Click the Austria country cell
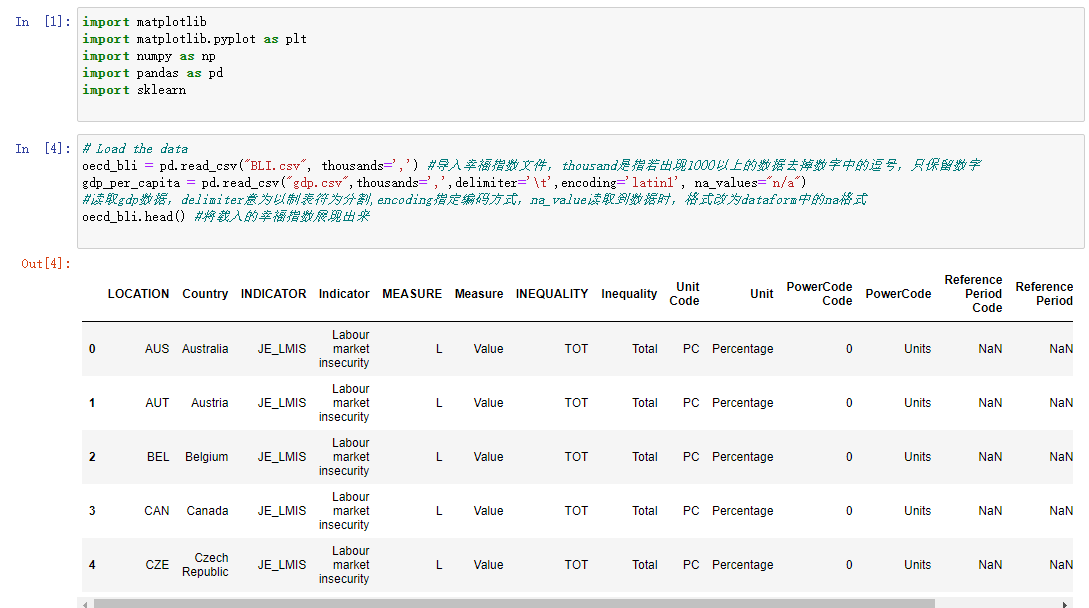This screenshot has height=608, width=1089. point(210,403)
